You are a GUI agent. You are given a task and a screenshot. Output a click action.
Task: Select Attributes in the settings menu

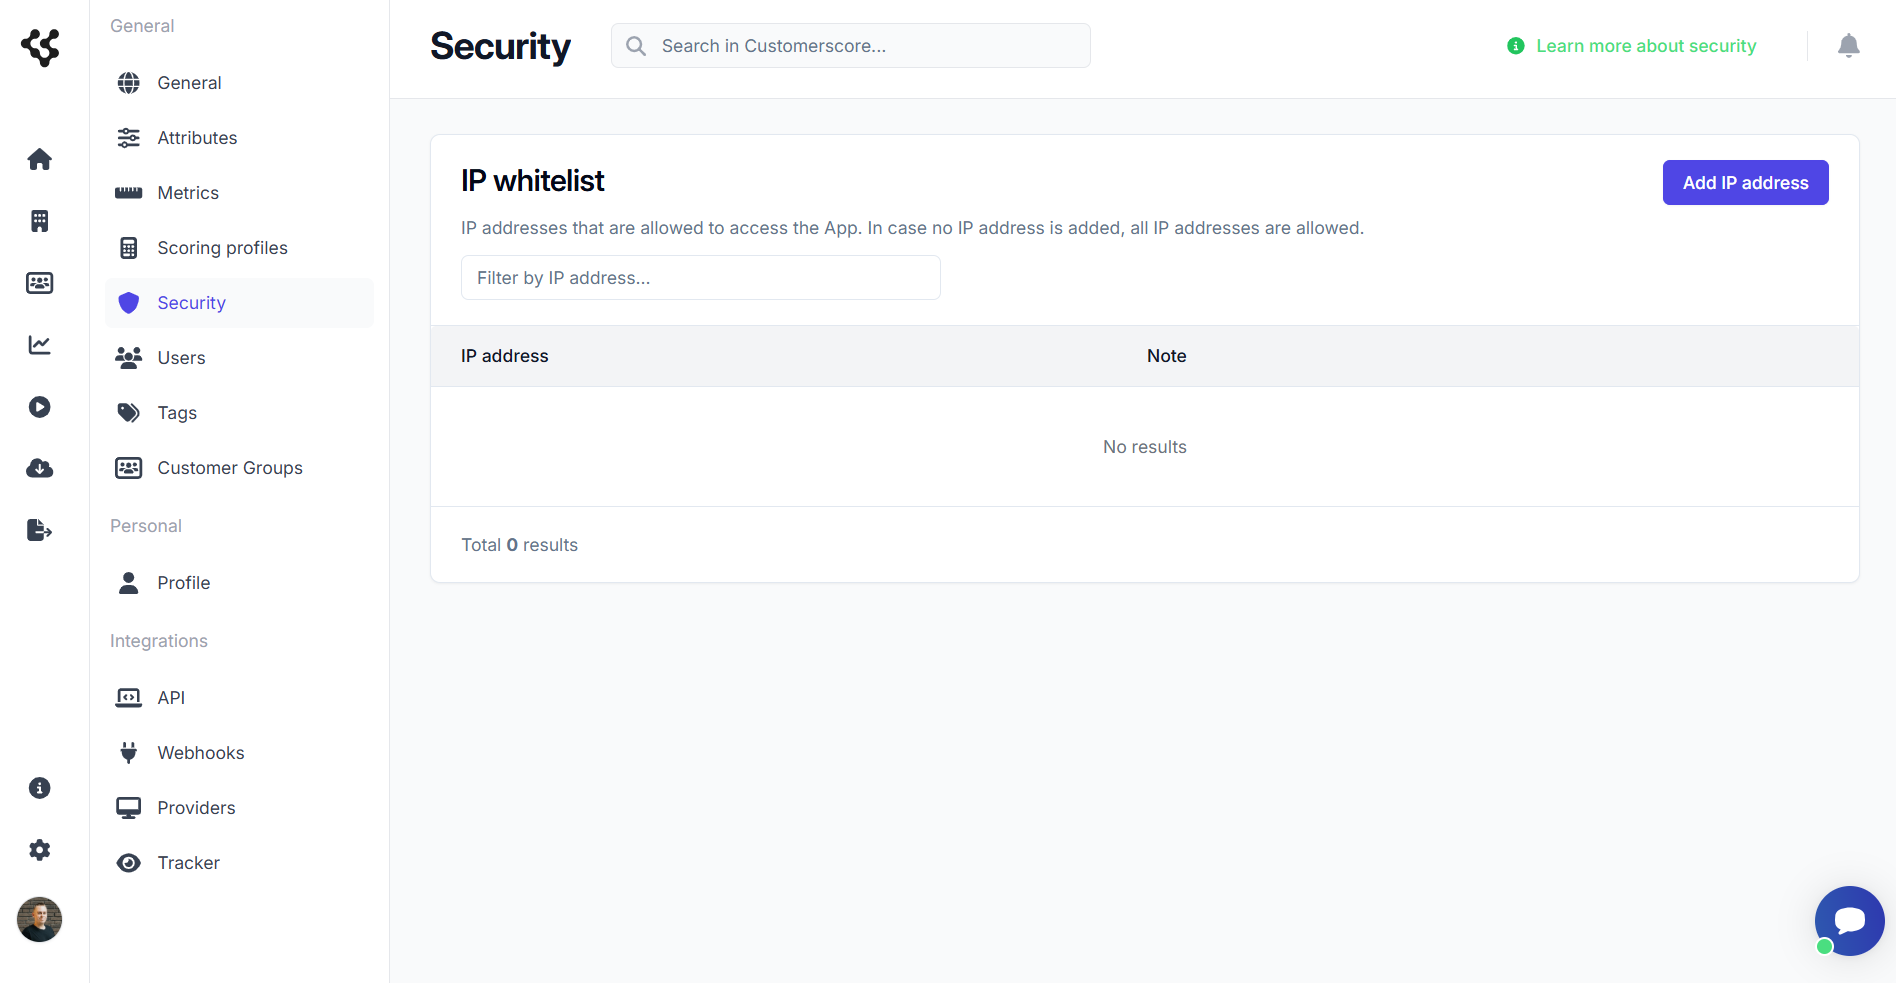(x=197, y=137)
